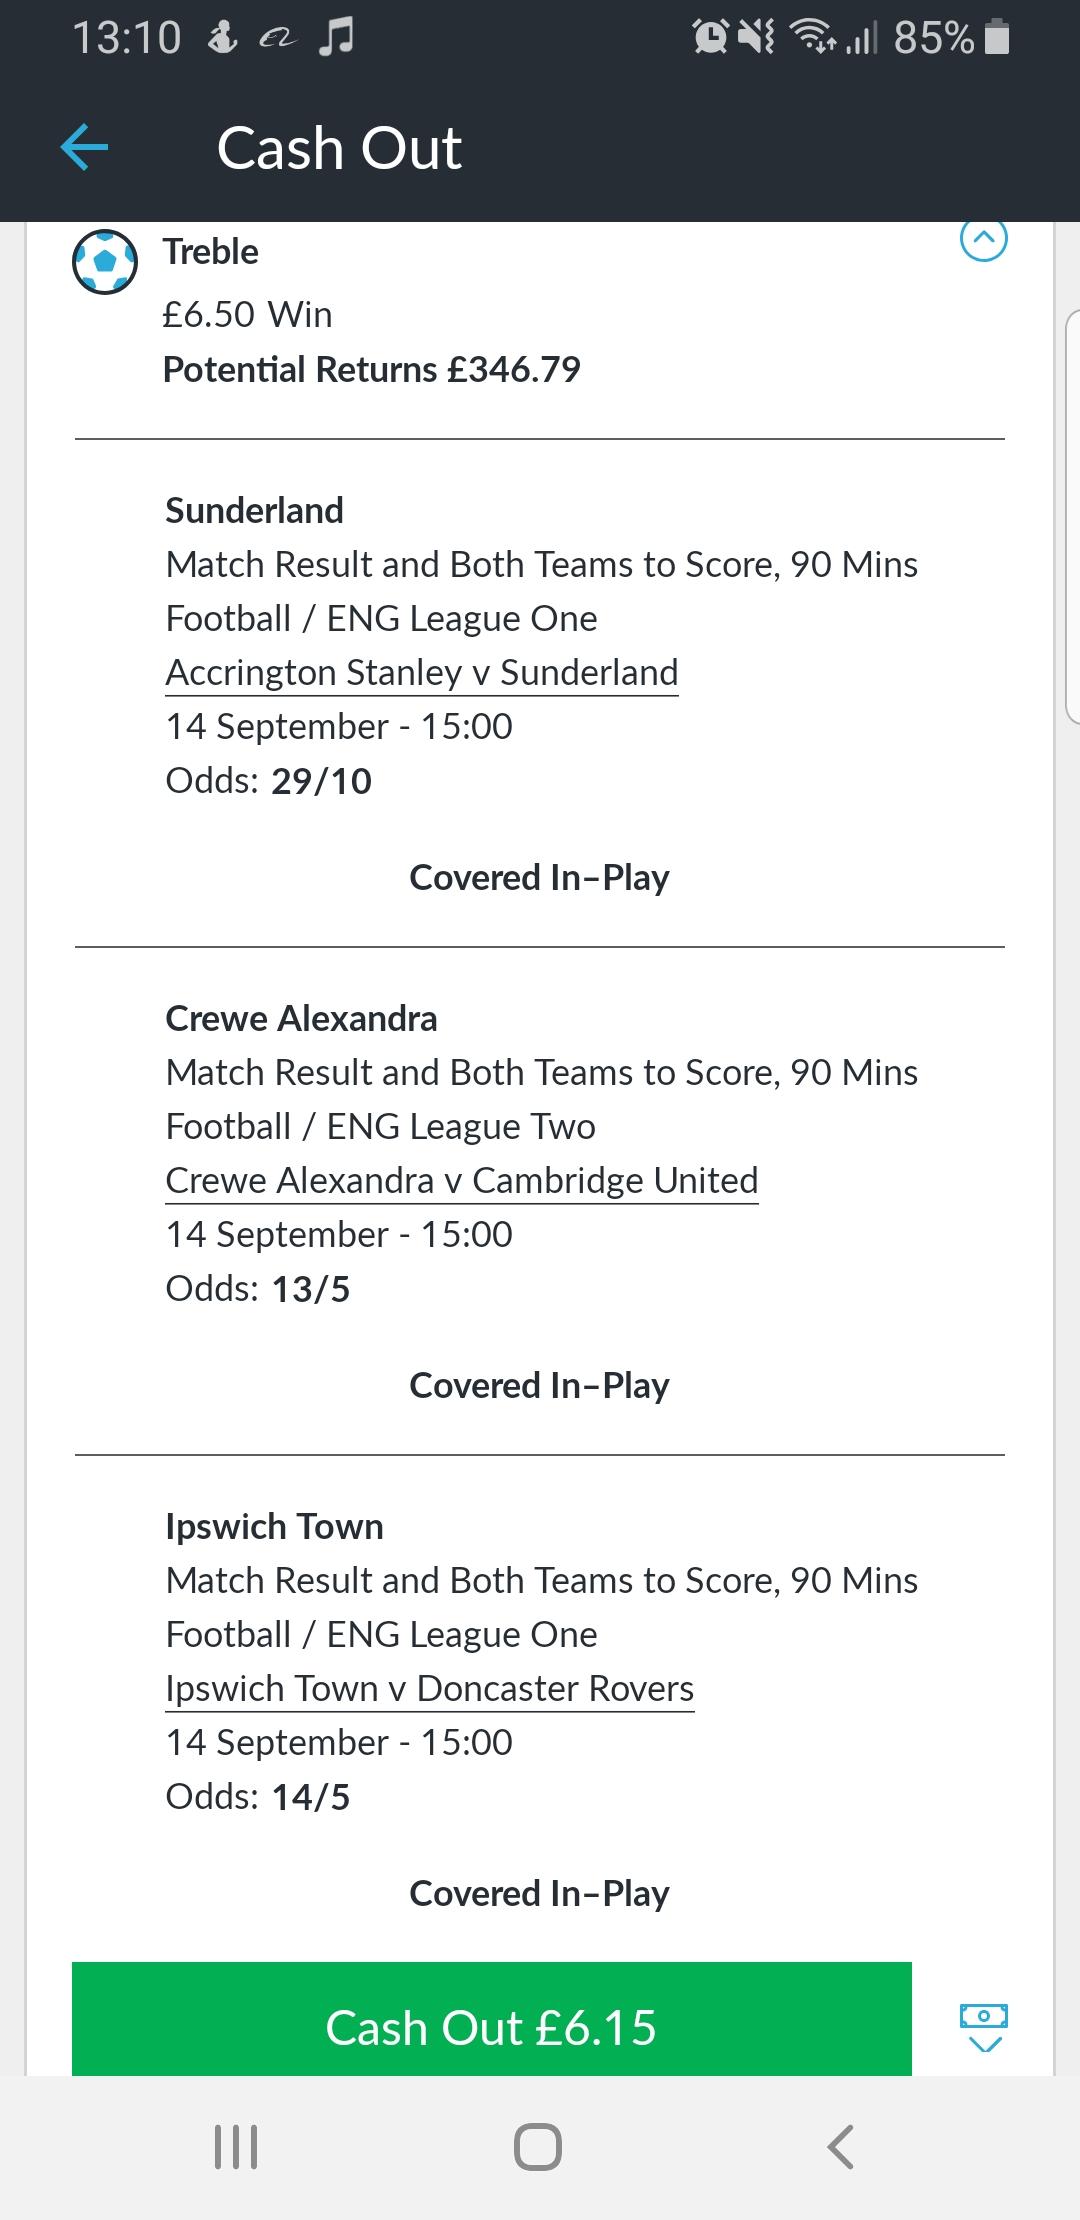Tap the Android navigation back chevron

[841, 2146]
